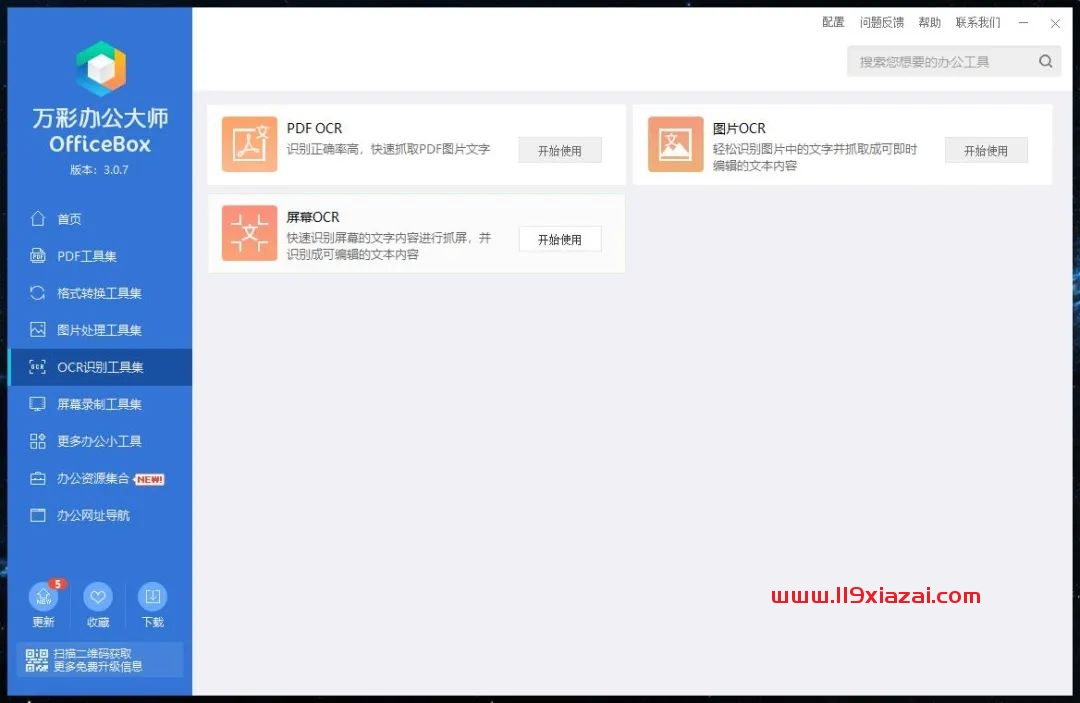Click the red NEW! badge

(x=149, y=479)
